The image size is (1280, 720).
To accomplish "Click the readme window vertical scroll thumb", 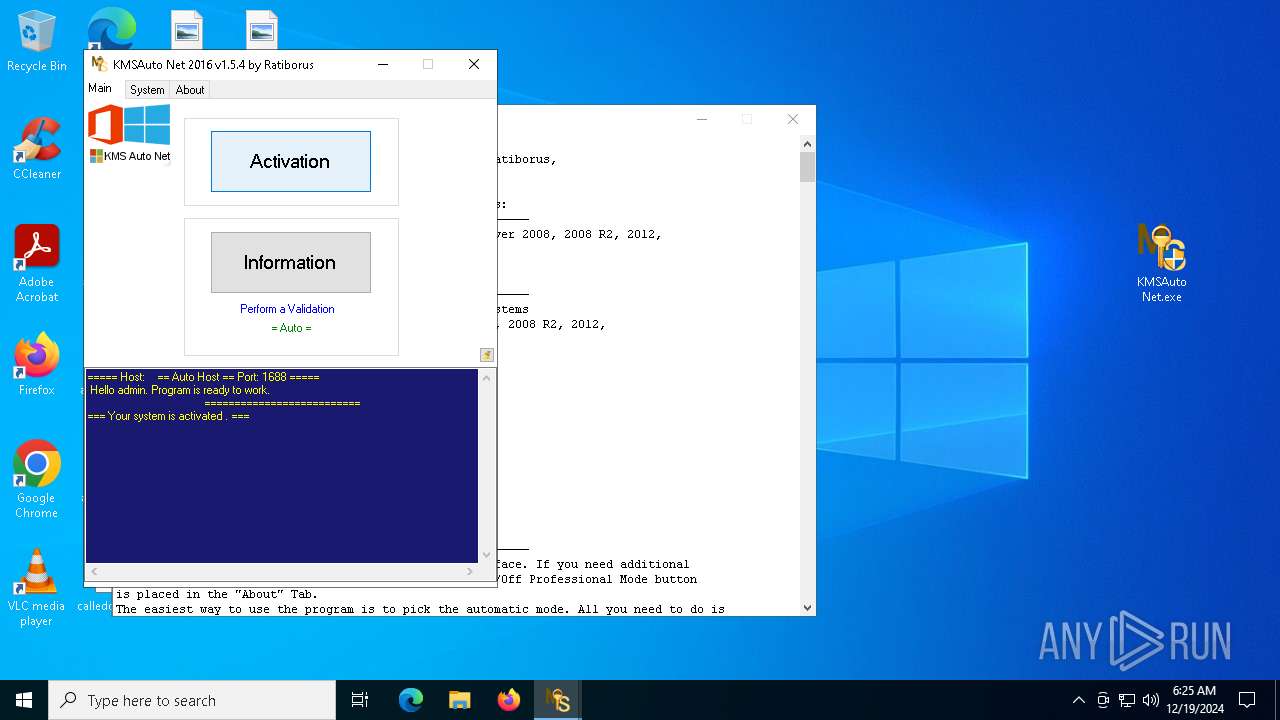I will [x=807, y=167].
